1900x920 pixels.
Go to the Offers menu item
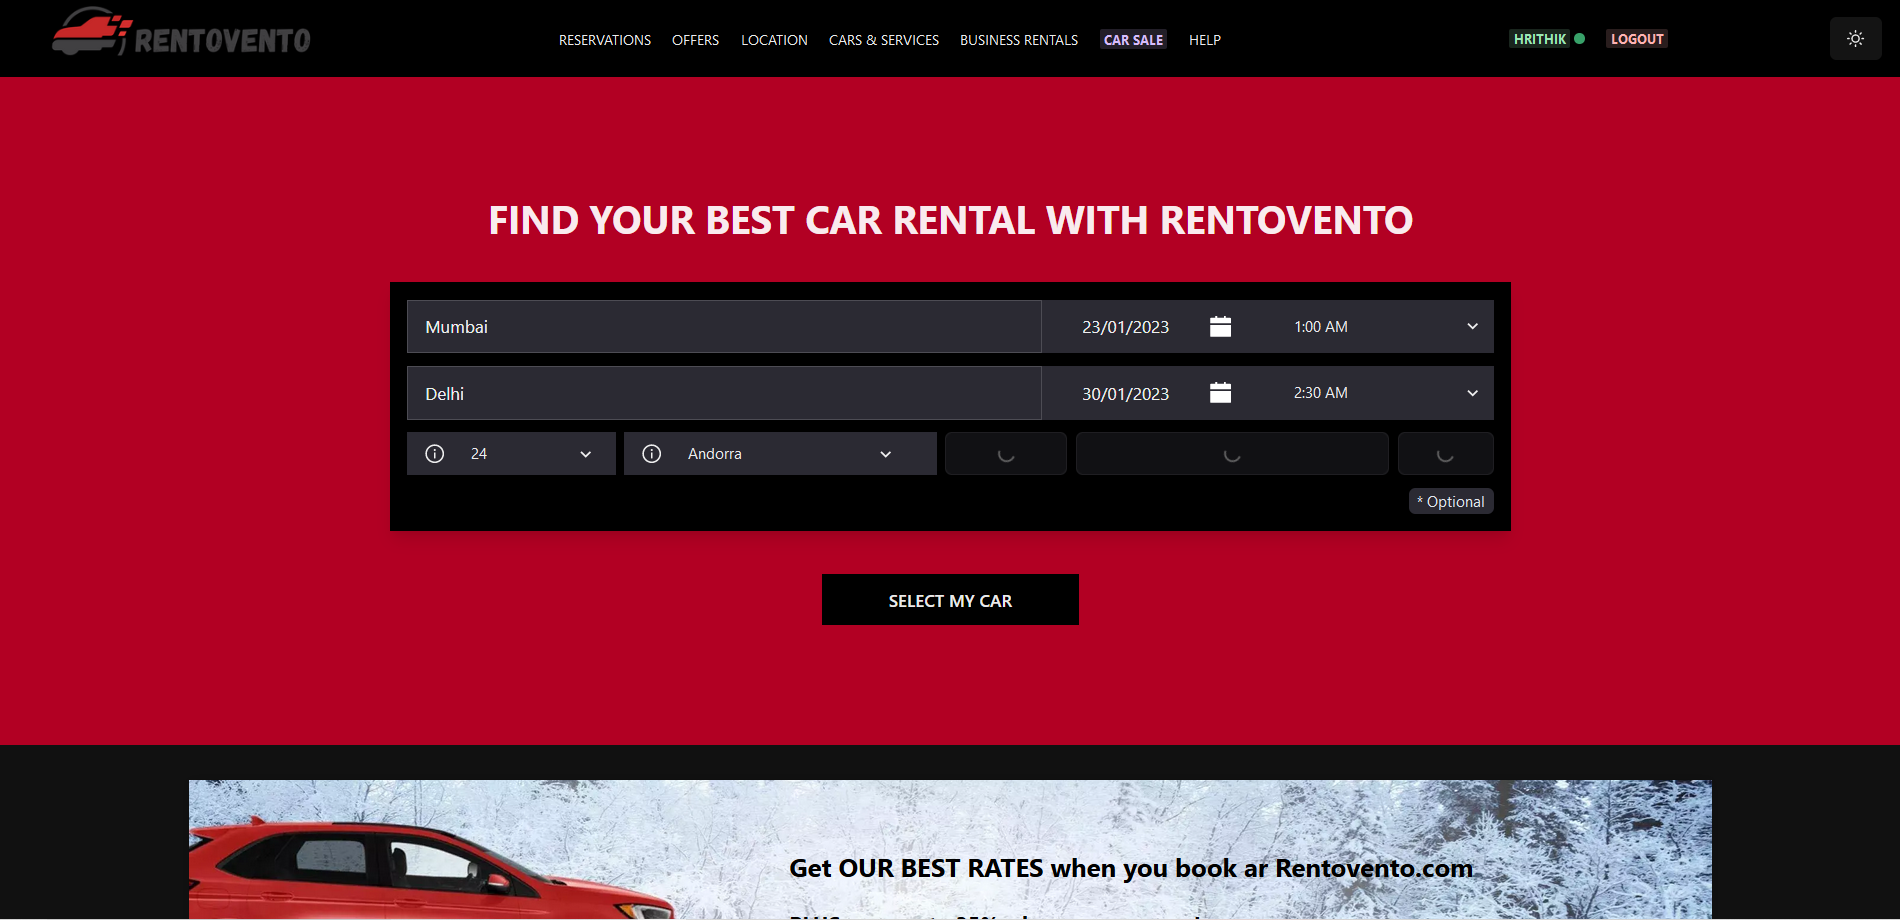point(695,40)
